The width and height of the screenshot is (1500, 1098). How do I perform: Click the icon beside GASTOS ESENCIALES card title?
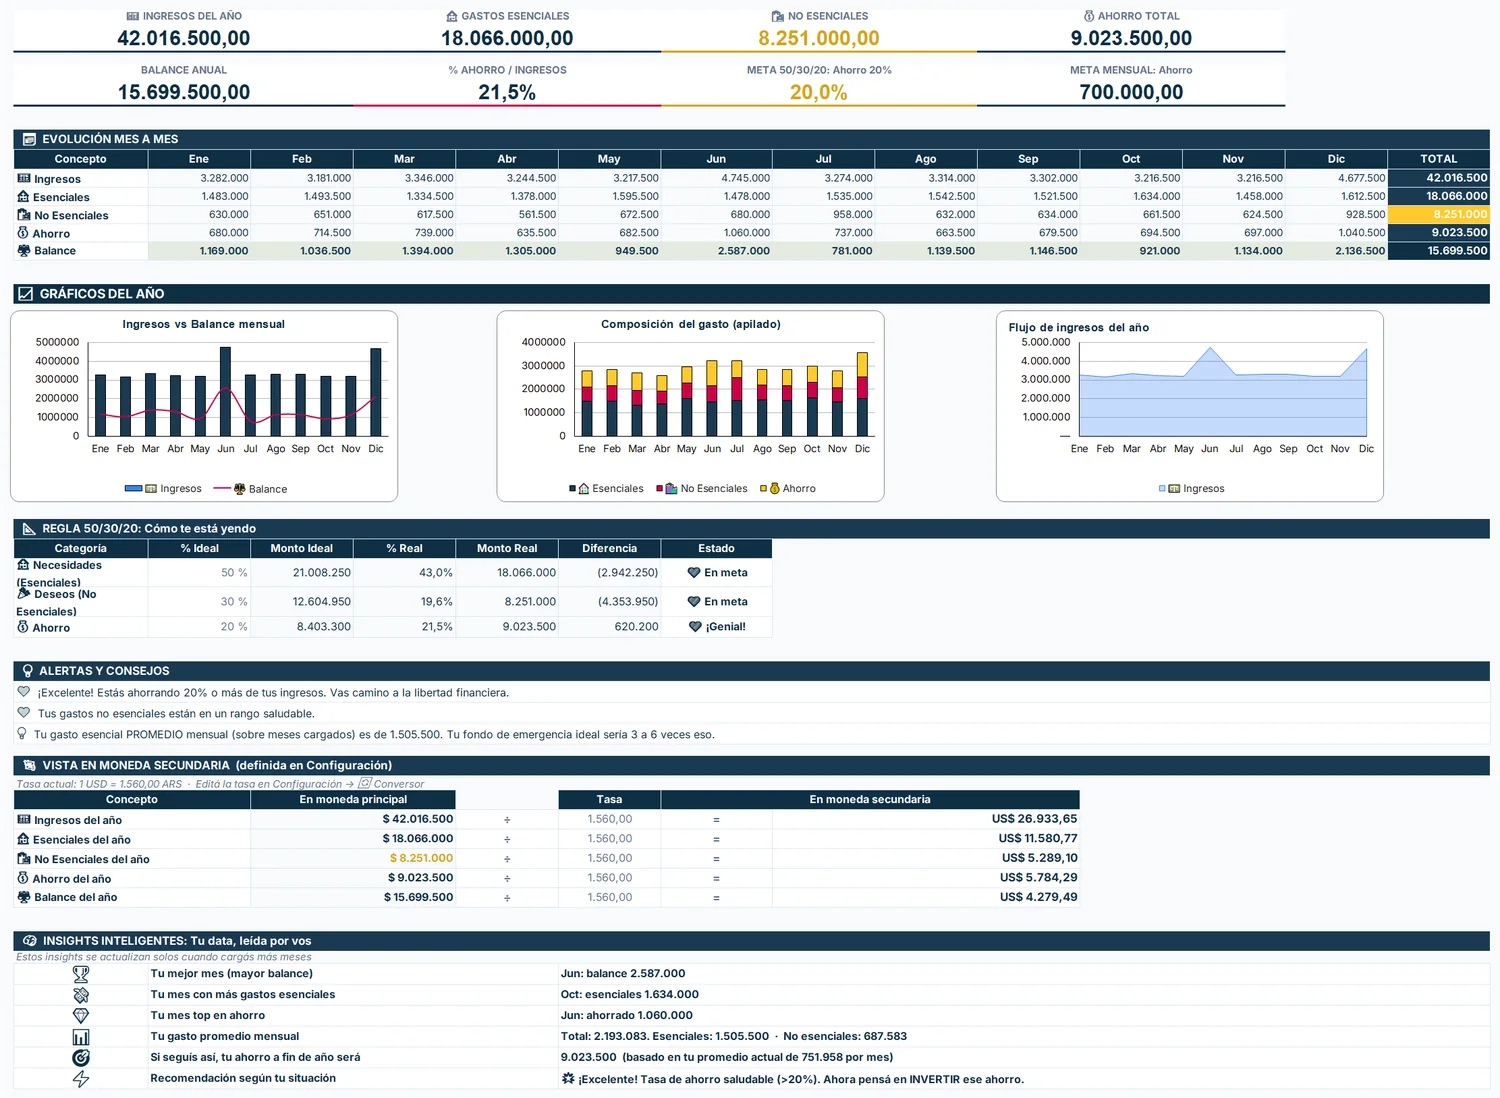452,16
